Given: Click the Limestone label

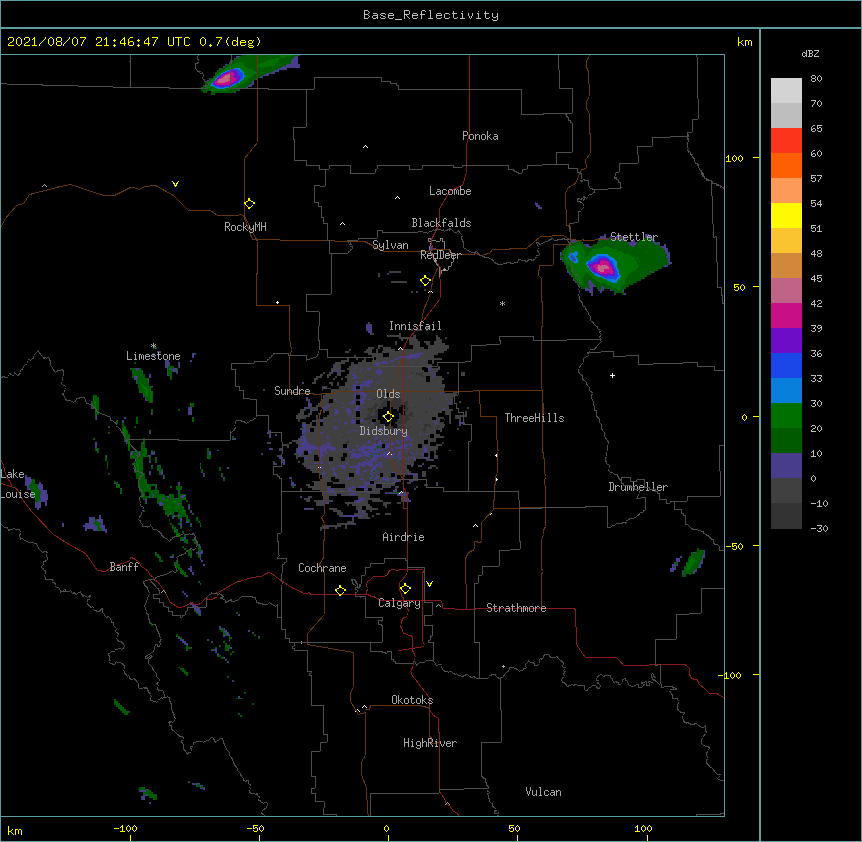Looking at the screenshot, I should [153, 356].
